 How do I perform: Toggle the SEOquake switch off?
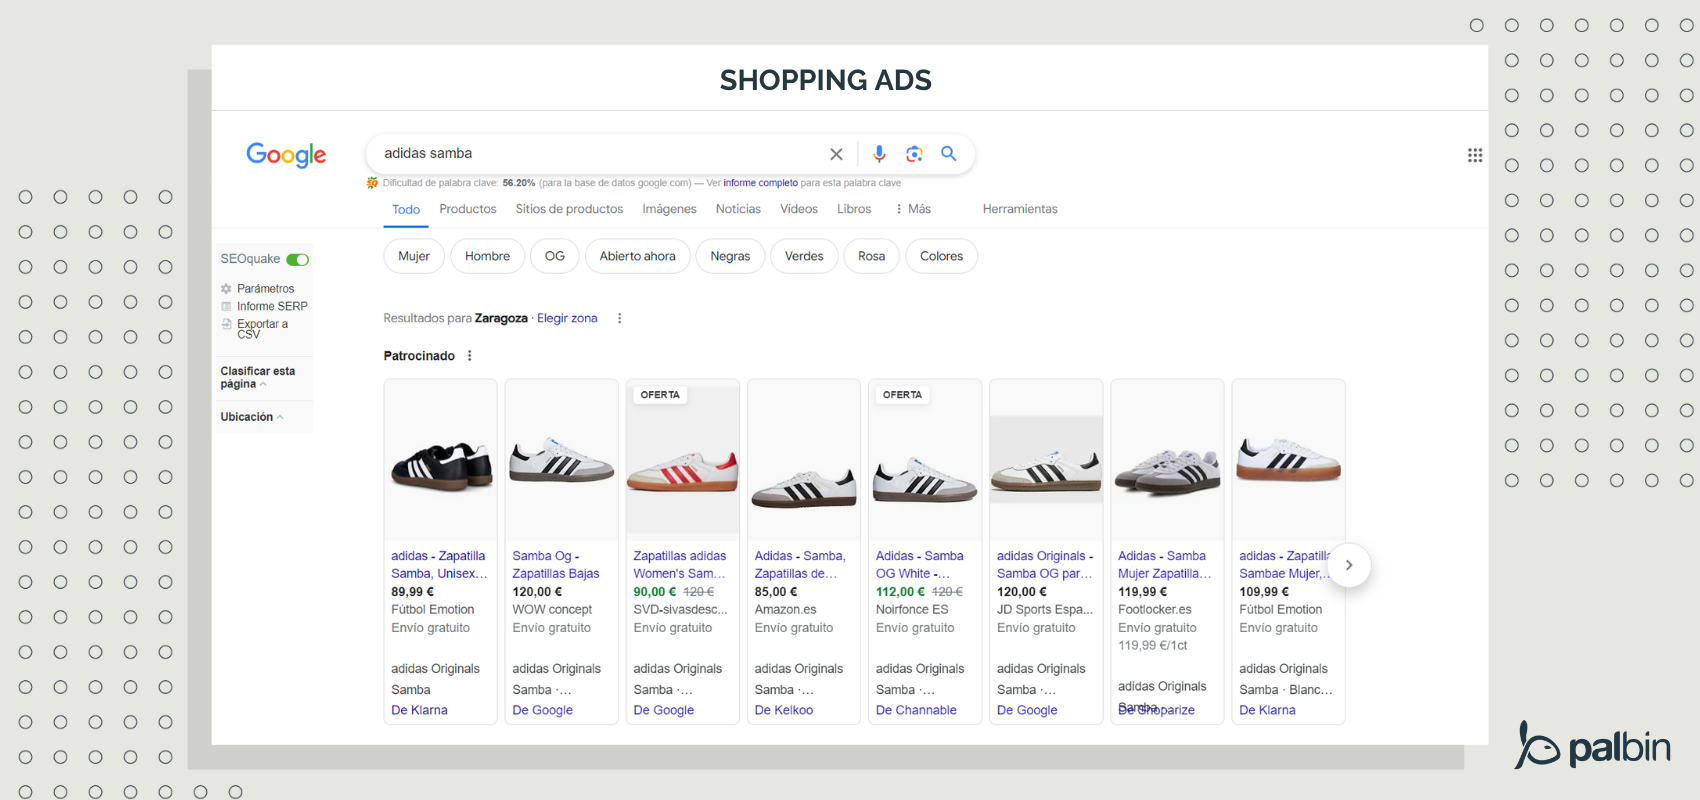pyautogui.click(x=298, y=259)
